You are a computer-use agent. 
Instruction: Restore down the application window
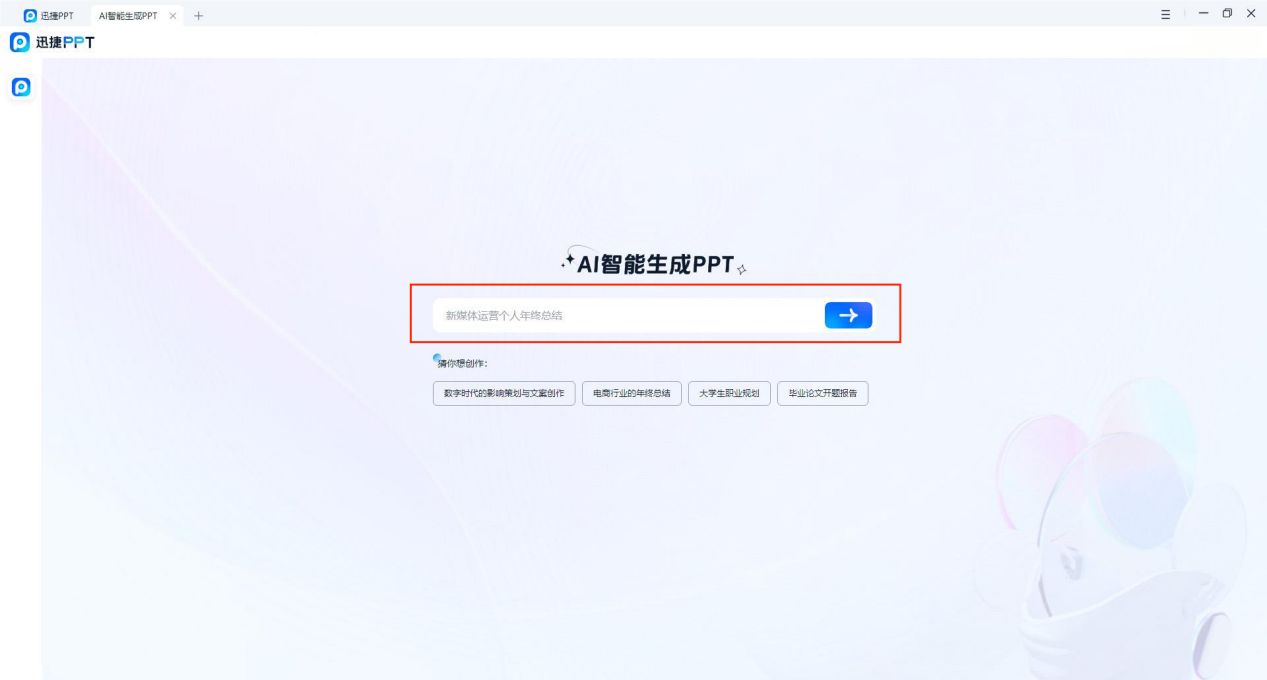1226,15
